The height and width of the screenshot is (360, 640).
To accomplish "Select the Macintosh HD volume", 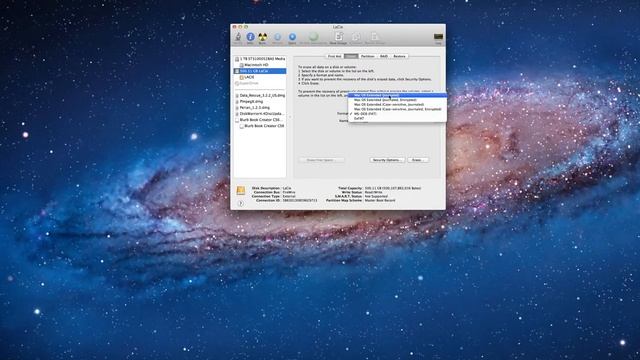I will (x=260, y=65).
